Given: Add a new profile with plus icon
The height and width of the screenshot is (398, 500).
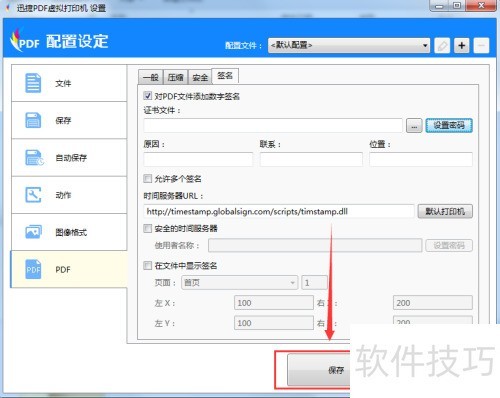Looking at the screenshot, I should 462,45.
